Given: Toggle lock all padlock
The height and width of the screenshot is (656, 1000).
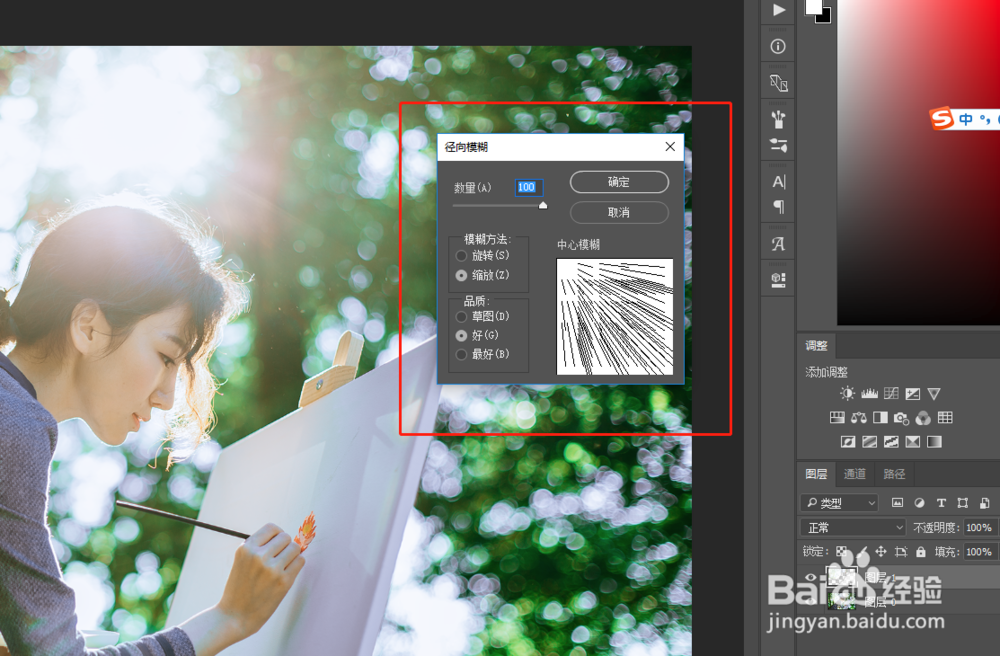Looking at the screenshot, I should (x=920, y=551).
